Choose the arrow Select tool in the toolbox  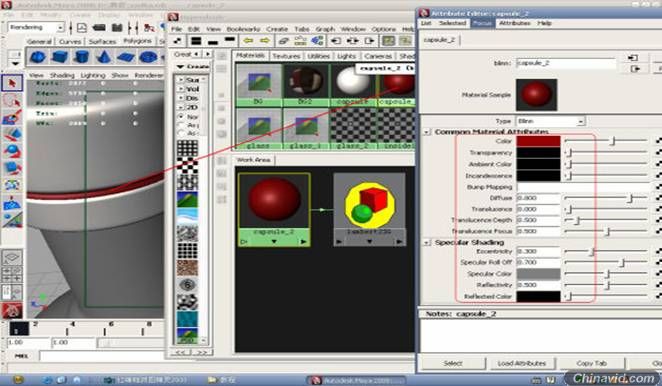point(12,83)
